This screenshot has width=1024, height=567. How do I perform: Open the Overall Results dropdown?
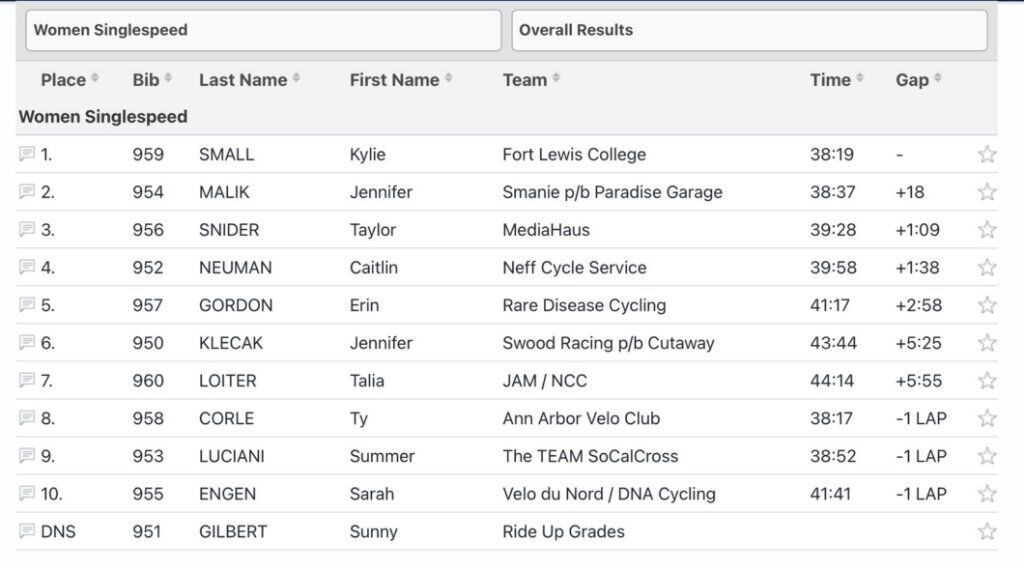tap(749, 30)
